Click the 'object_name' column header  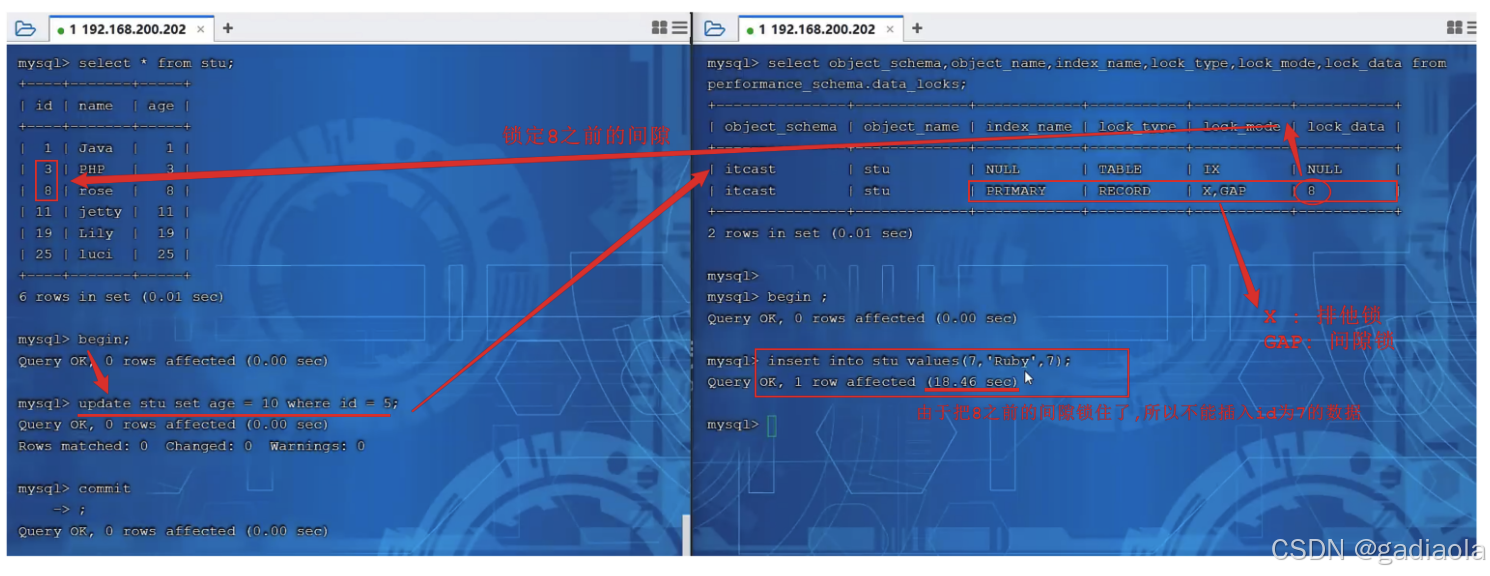(x=911, y=127)
